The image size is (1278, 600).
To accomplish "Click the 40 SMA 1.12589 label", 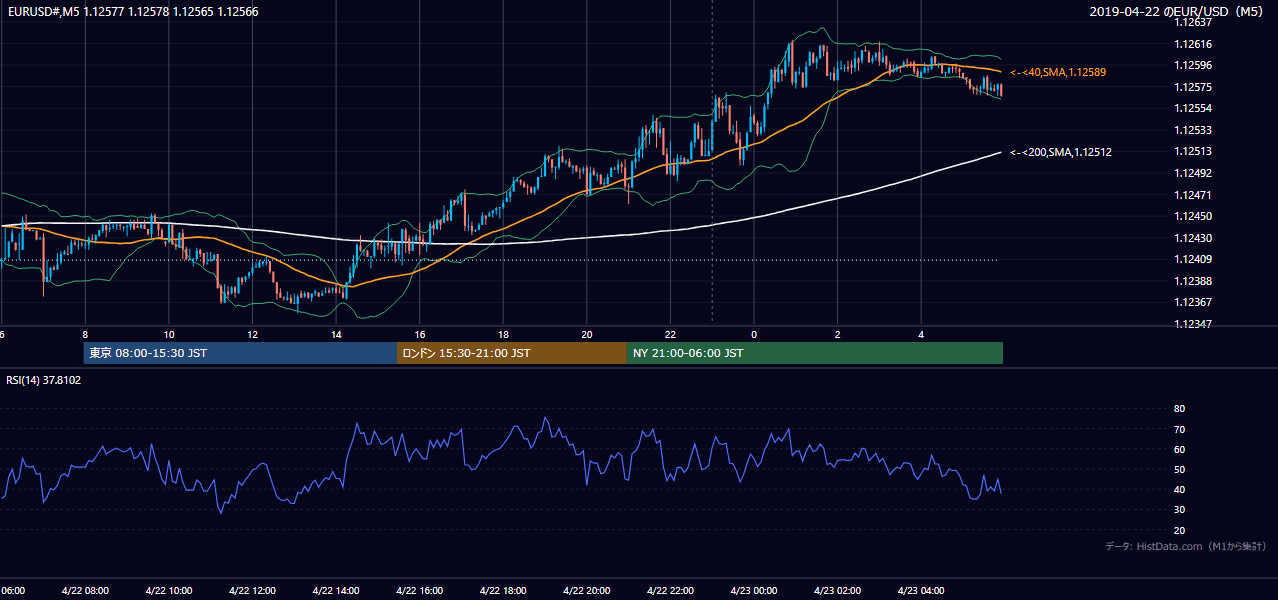I will pos(1057,72).
